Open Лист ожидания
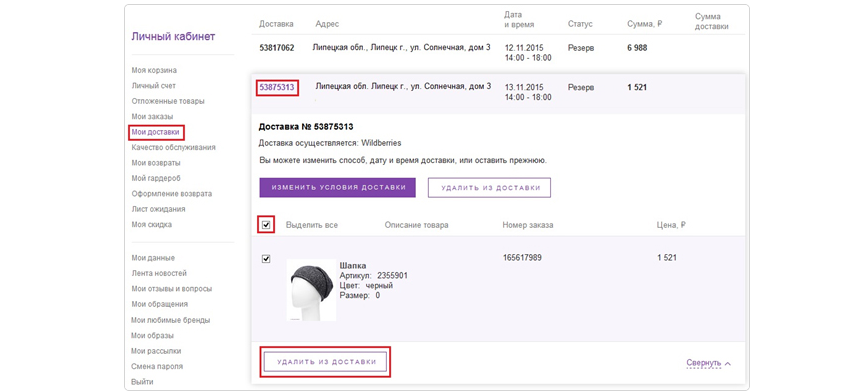This screenshot has height=392, width=847. pos(158,208)
